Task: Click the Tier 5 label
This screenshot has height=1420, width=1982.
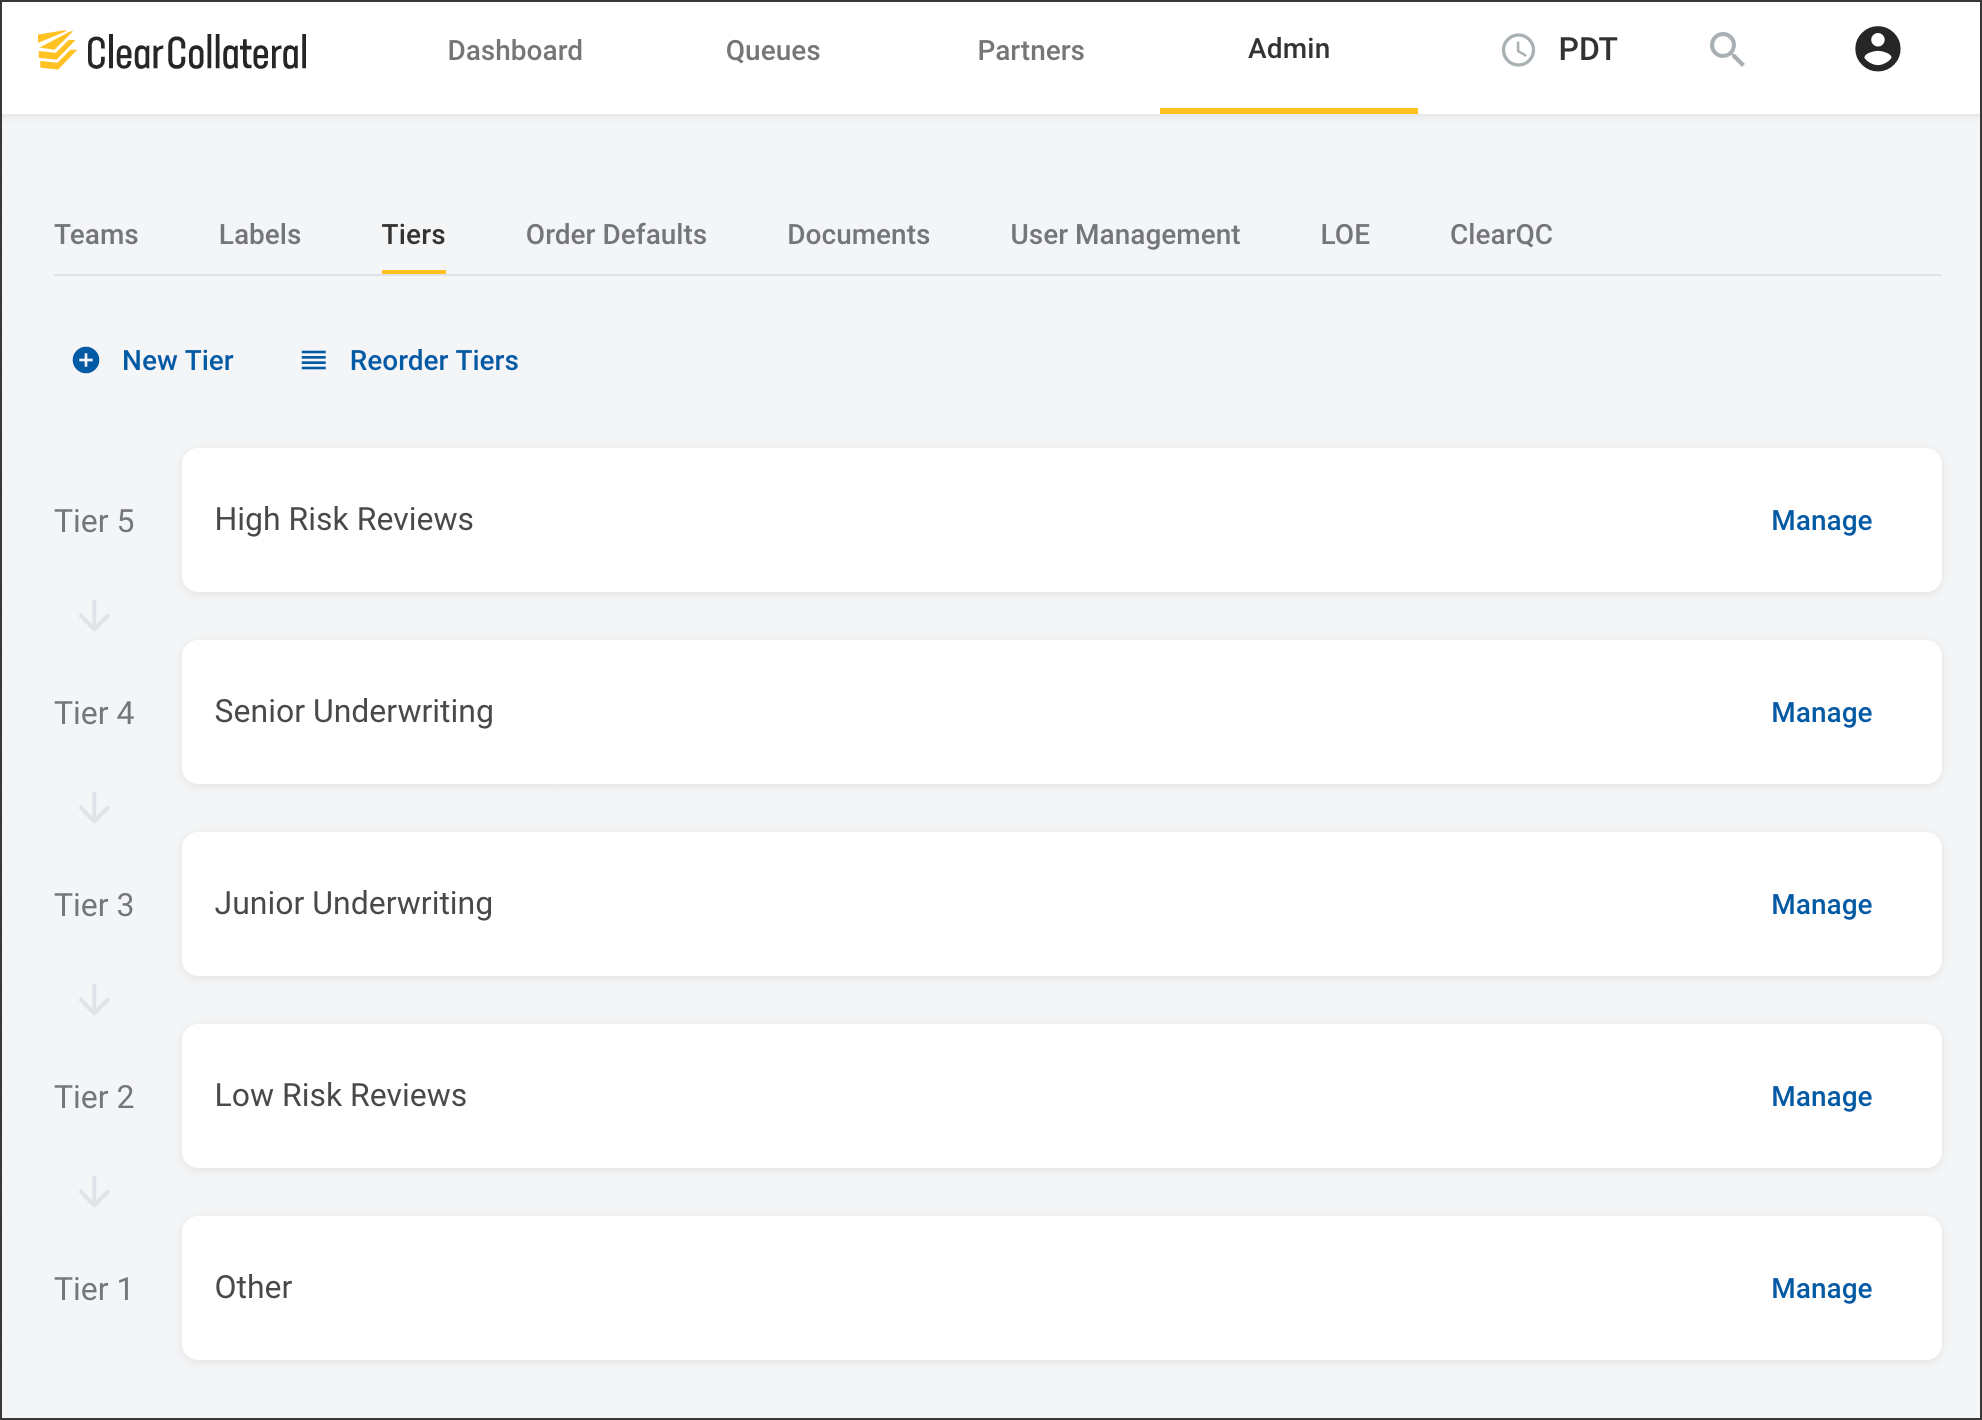Action: [94, 521]
